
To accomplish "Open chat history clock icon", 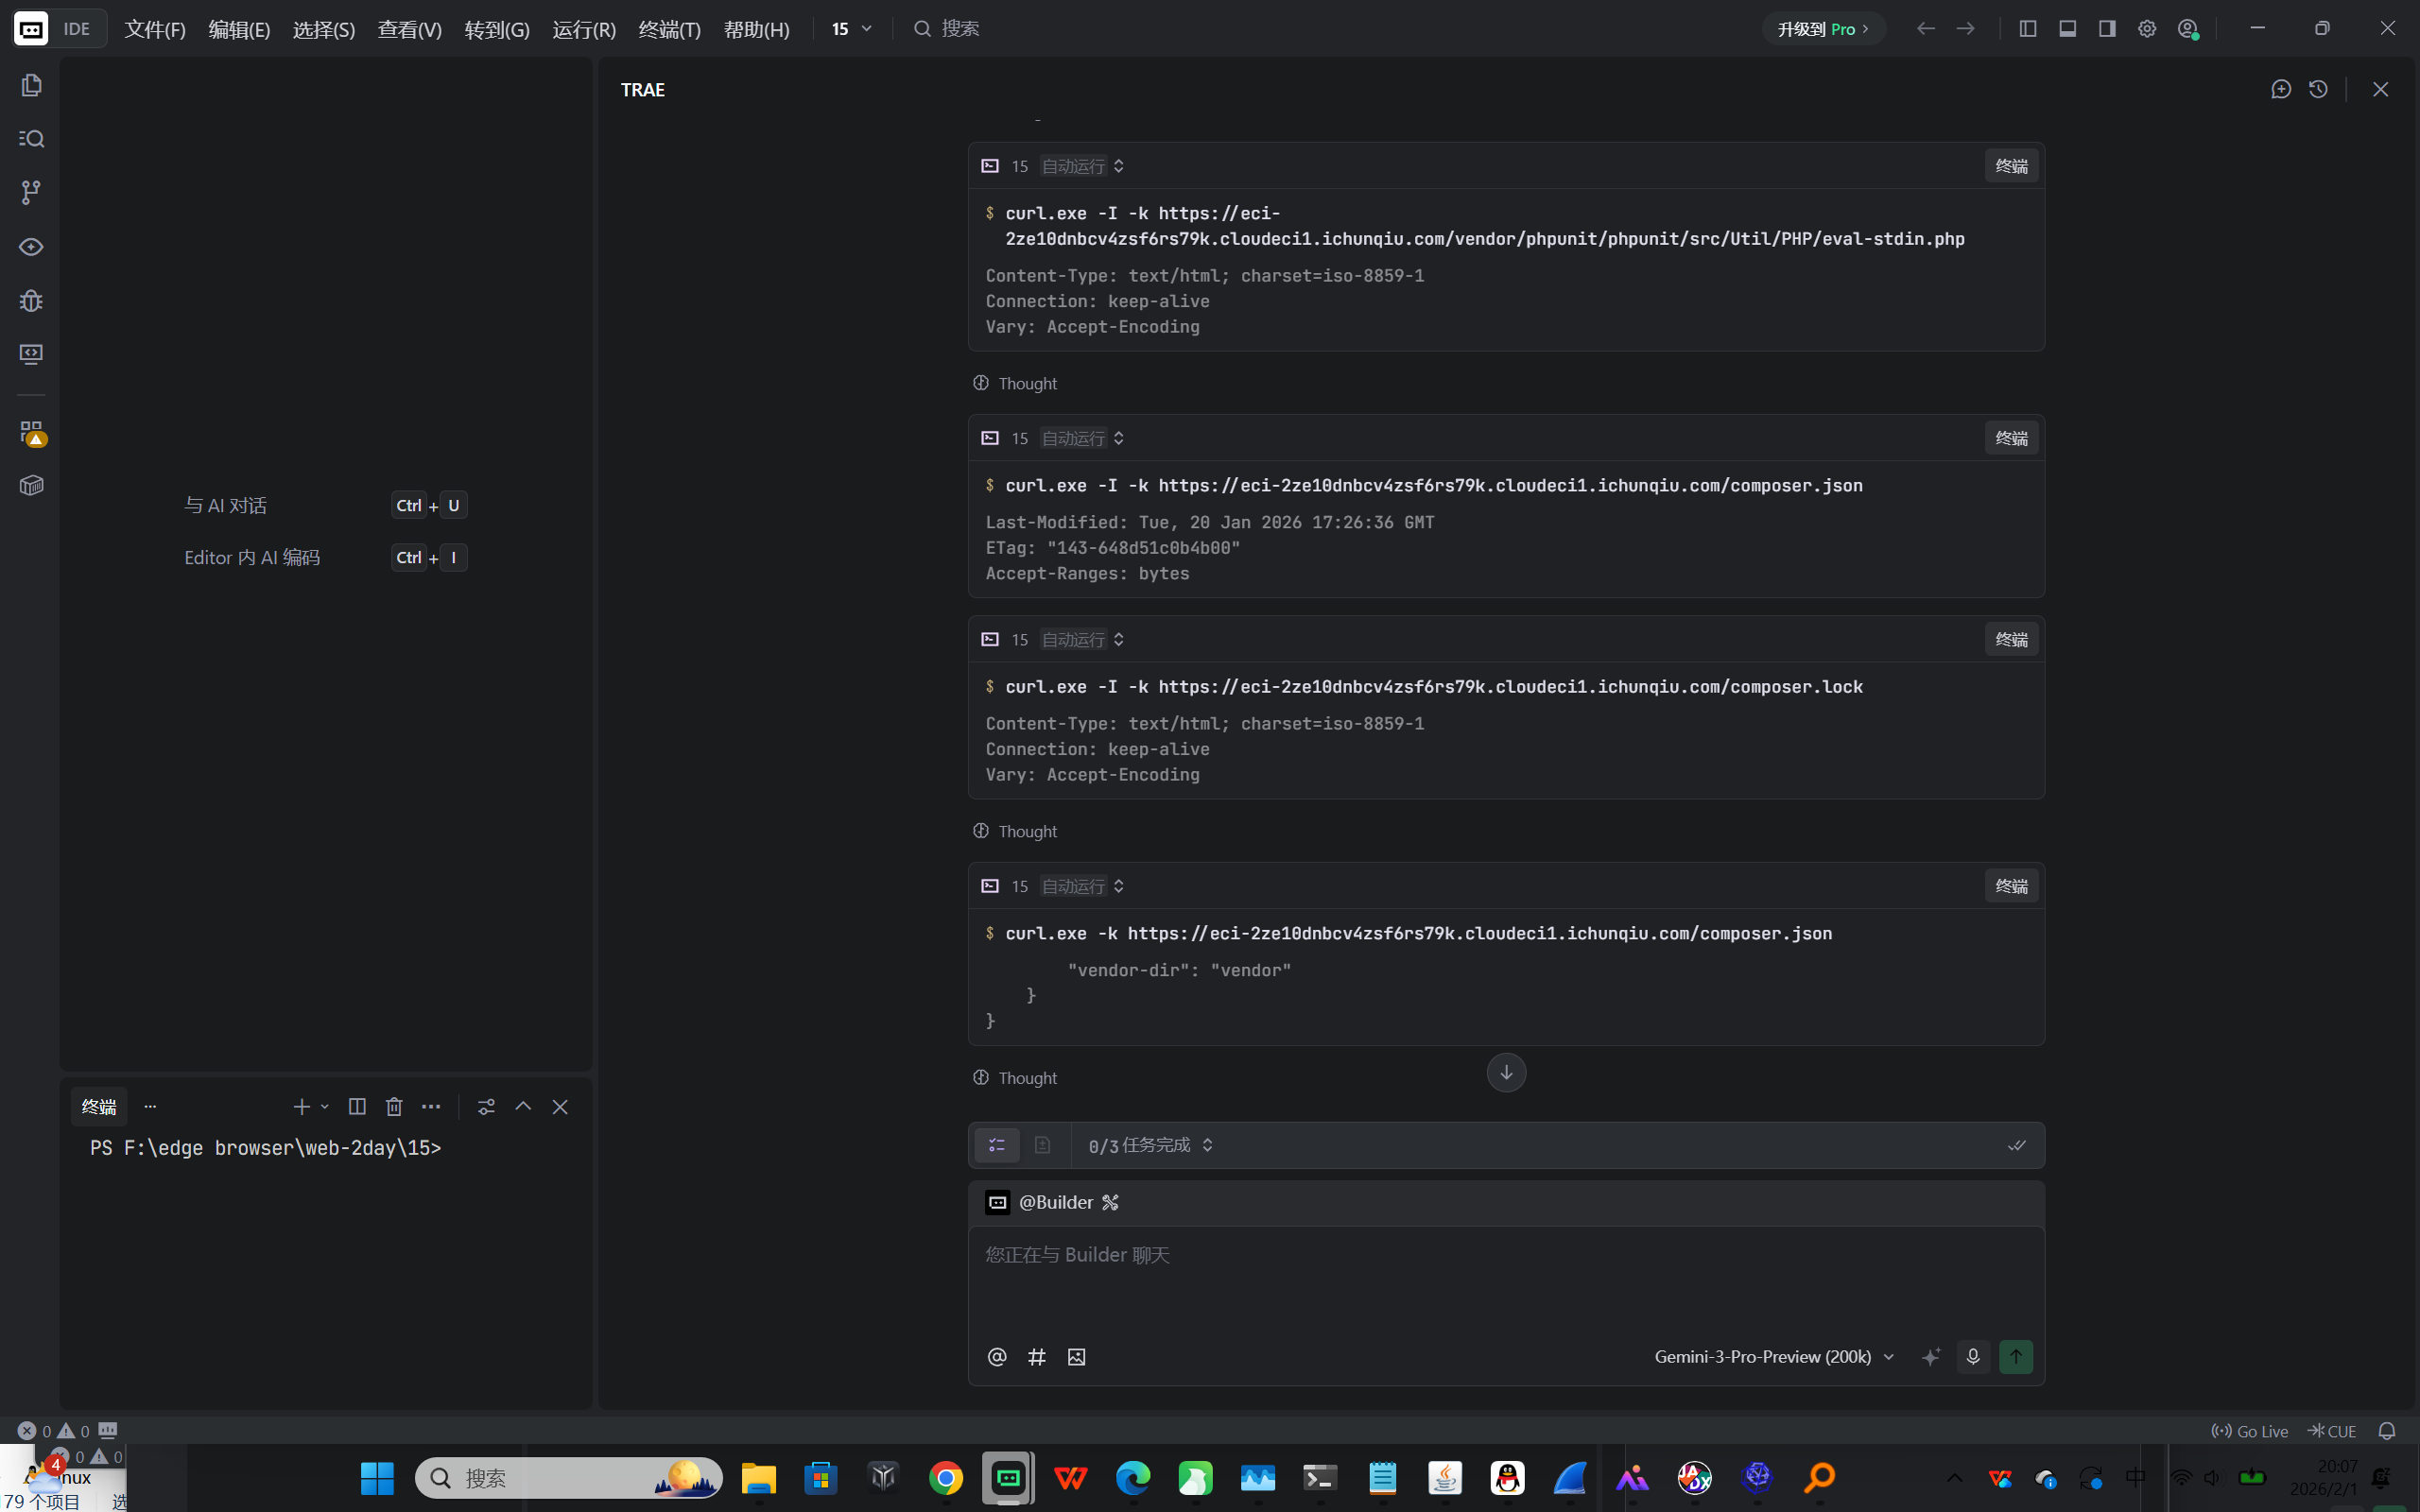I will click(x=2318, y=90).
